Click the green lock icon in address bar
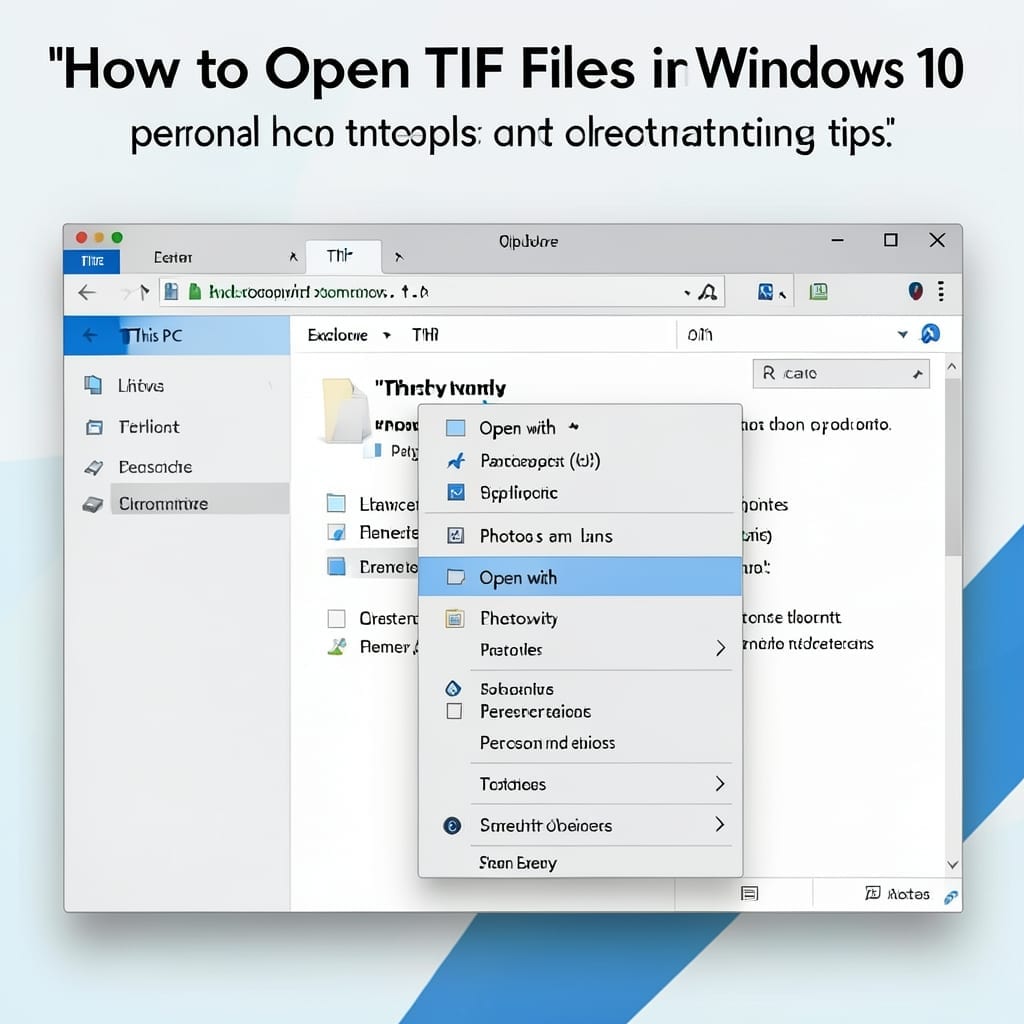 click(195, 291)
